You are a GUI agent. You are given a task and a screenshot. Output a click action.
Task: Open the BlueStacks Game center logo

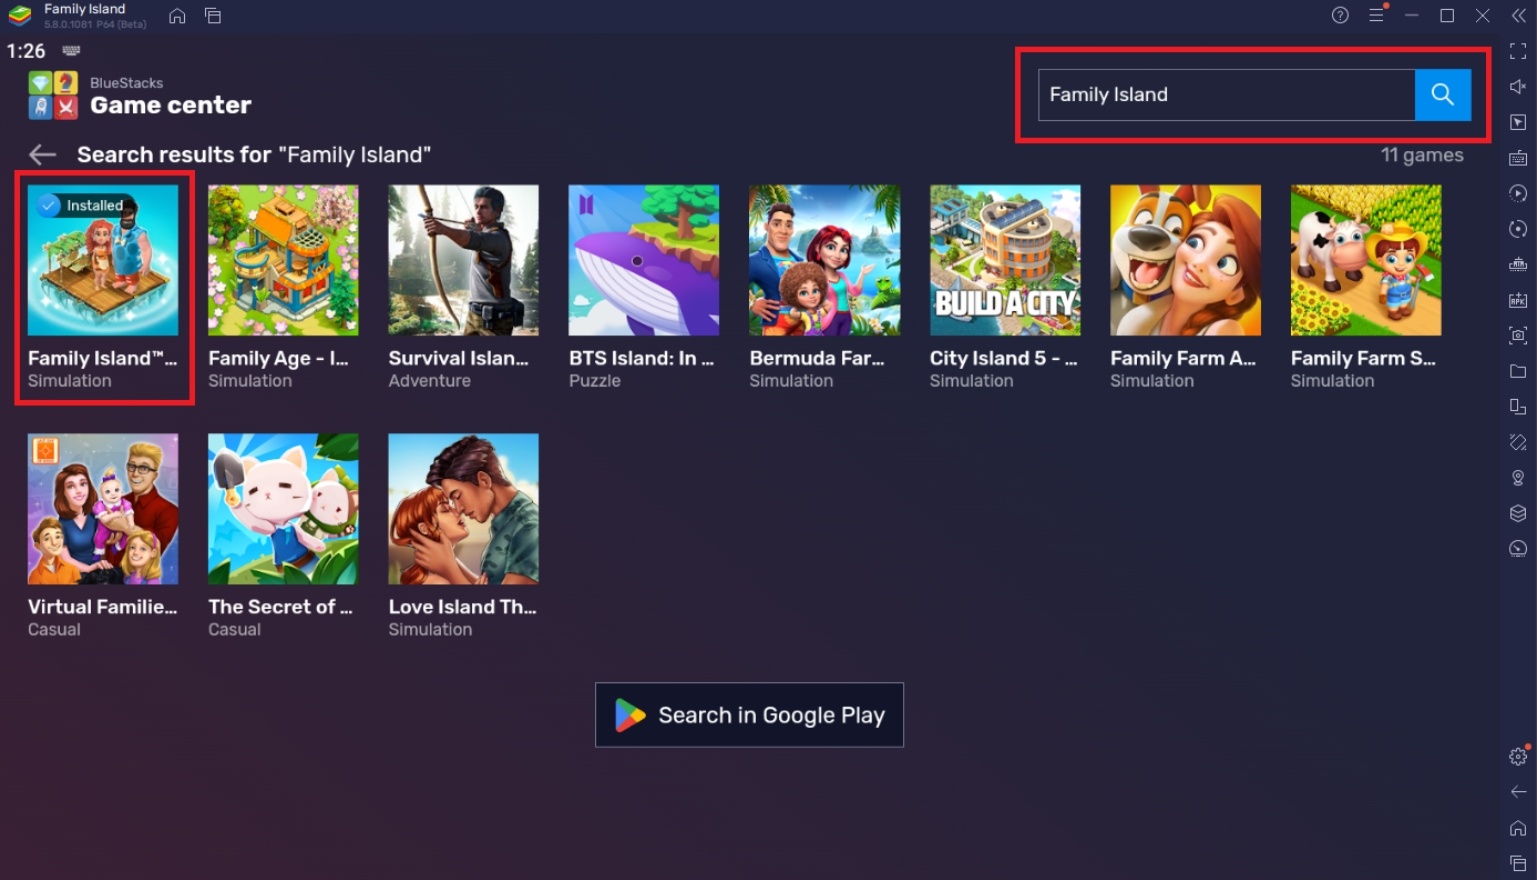point(53,95)
